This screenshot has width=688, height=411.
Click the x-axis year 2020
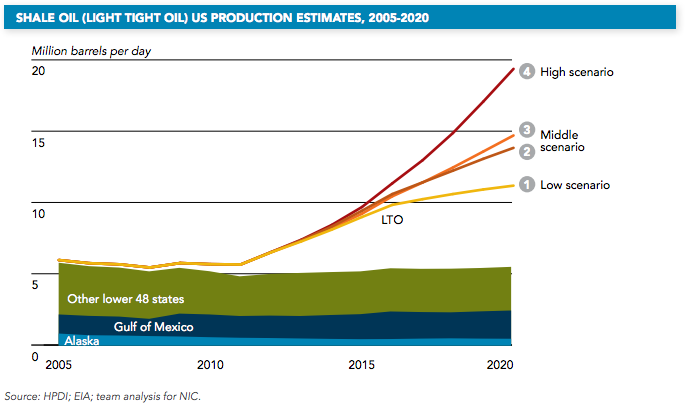coord(500,365)
